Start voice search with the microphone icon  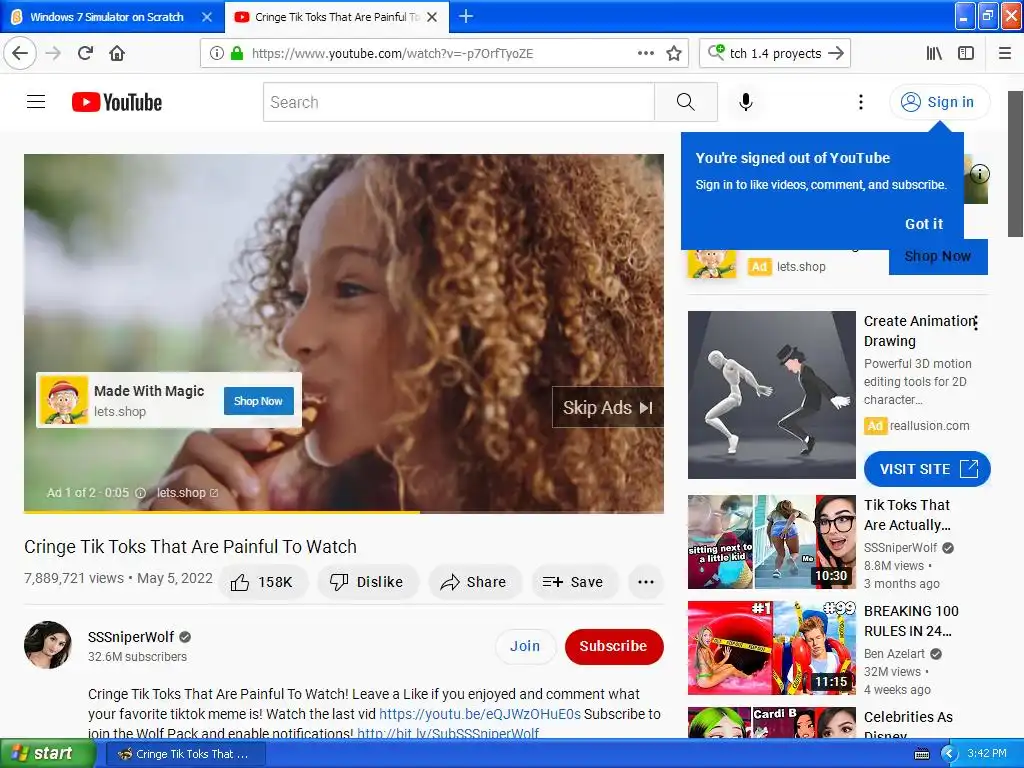pyautogui.click(x=746, y=102)
